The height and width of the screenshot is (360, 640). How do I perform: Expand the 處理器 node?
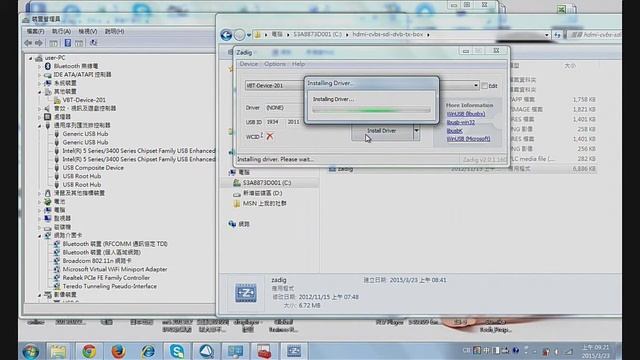coord(40,118)
